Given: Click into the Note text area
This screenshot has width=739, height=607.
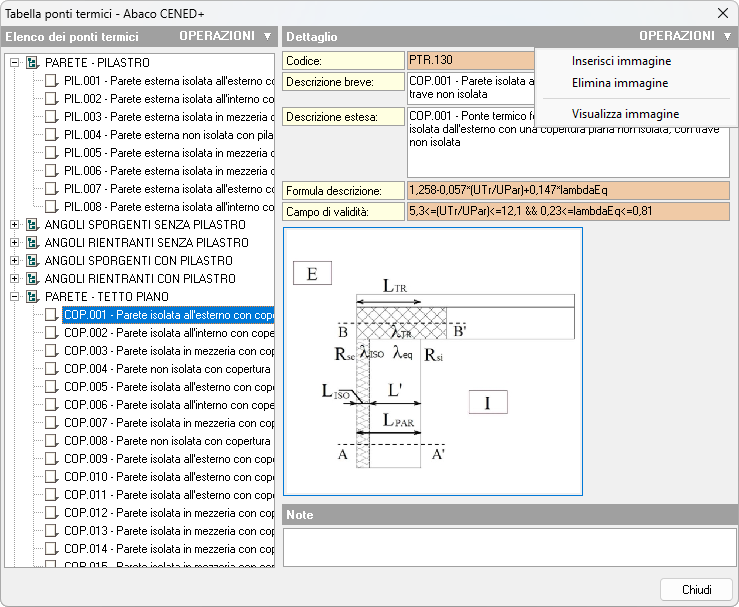Looking at the screenshot, I should 510,547.
